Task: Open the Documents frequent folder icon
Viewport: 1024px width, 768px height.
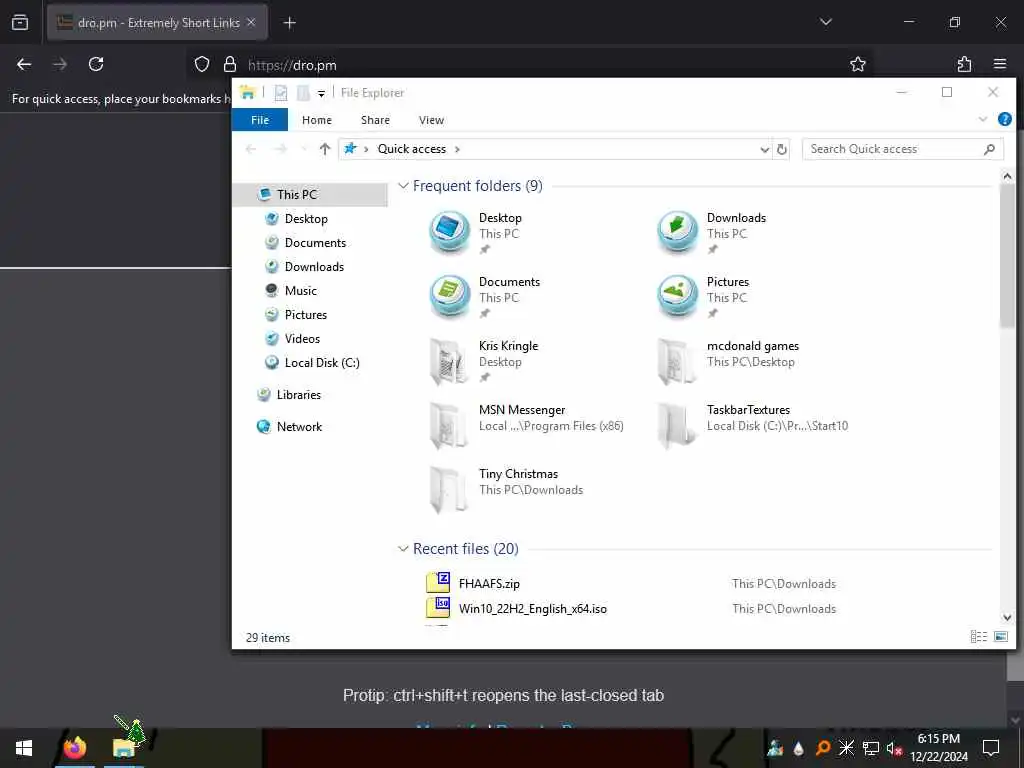Action: [x=449, y=295]
